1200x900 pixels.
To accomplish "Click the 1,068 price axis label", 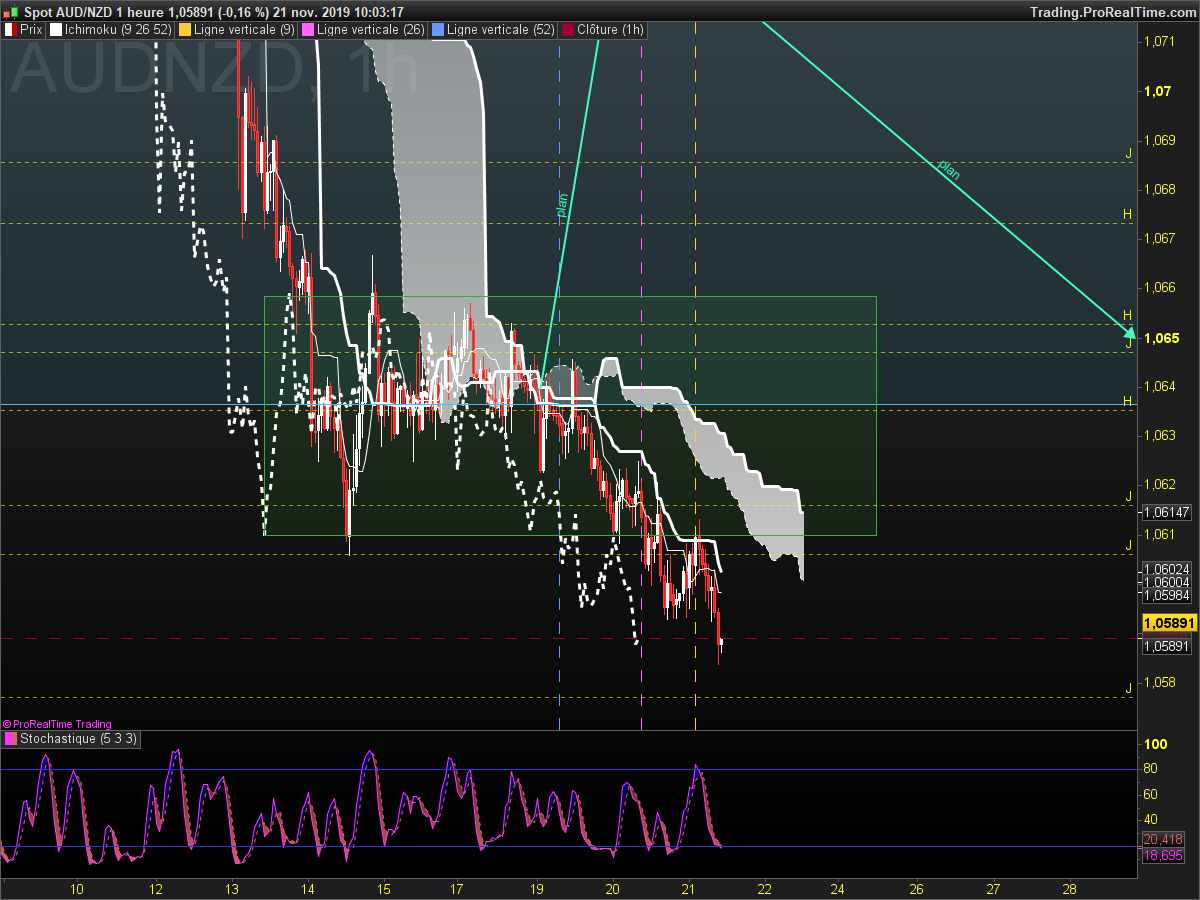I will pyautogui.click(x=1159, y=189).
